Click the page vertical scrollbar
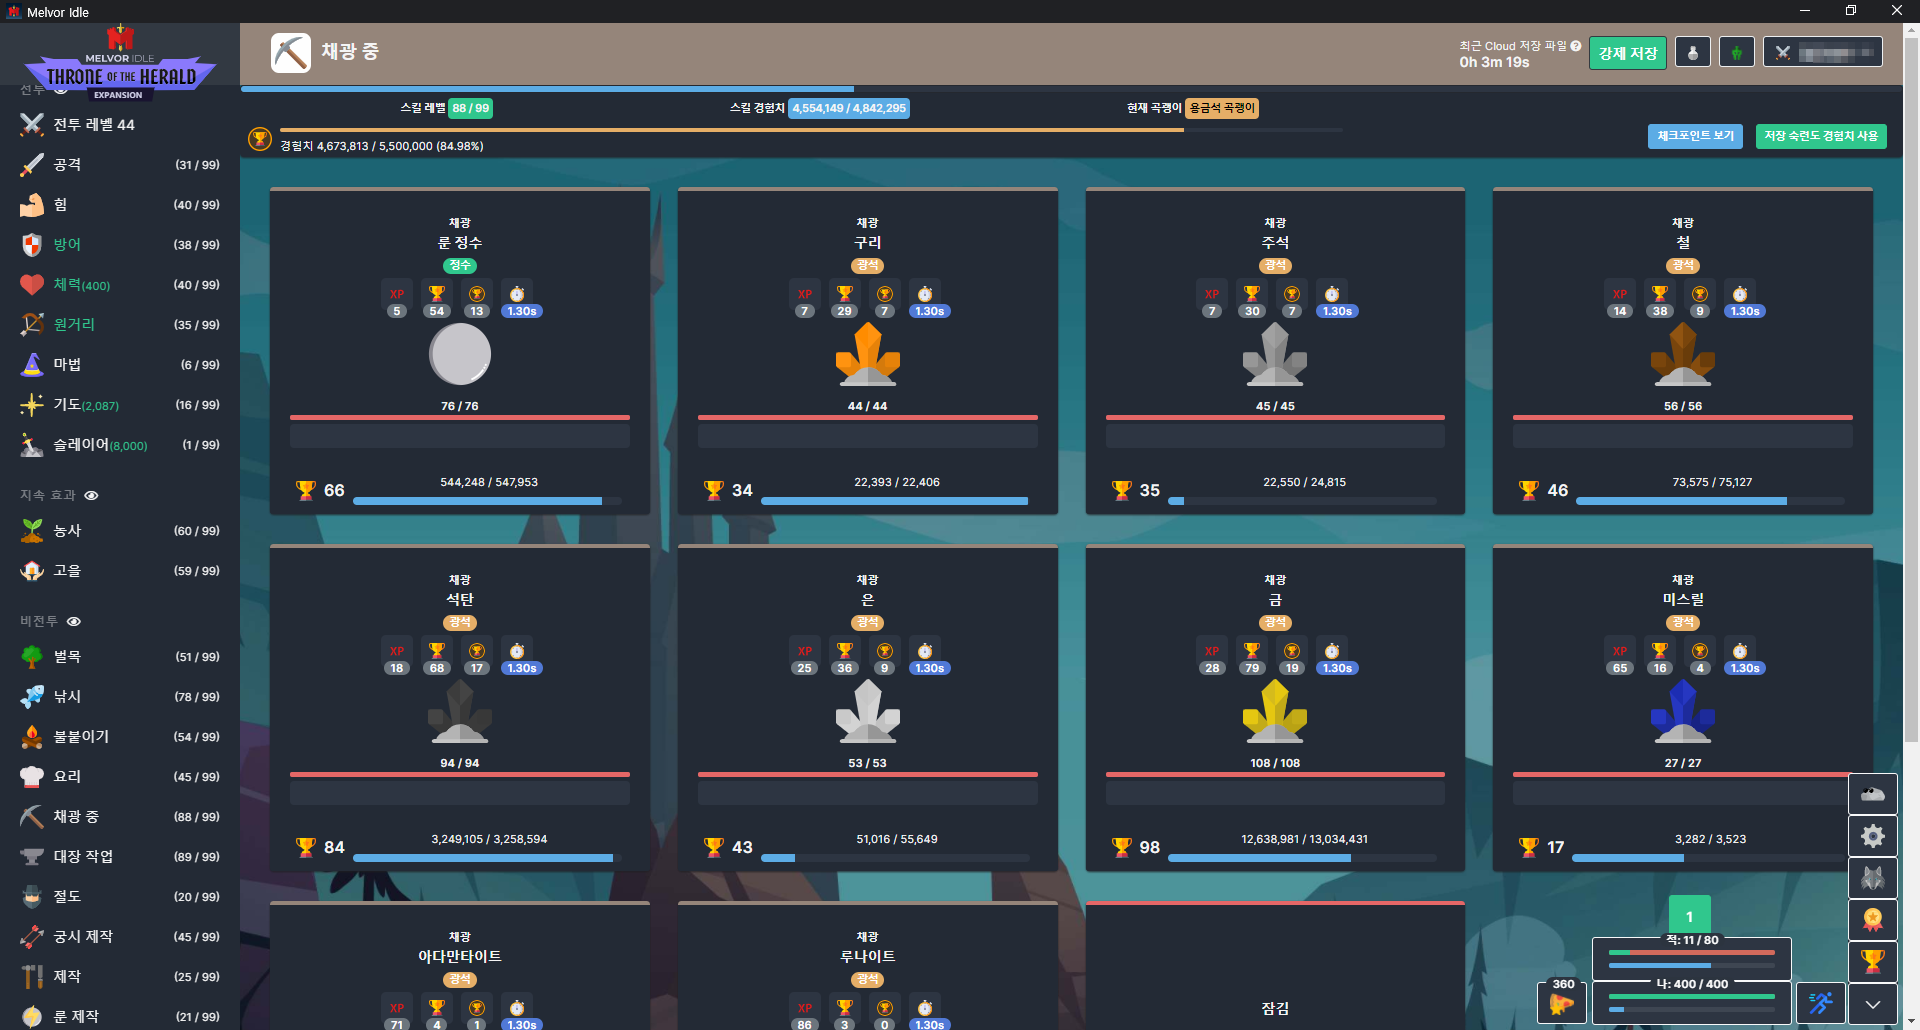The height and width of the screenshot is (1030, 1920). click(1911, 390)
